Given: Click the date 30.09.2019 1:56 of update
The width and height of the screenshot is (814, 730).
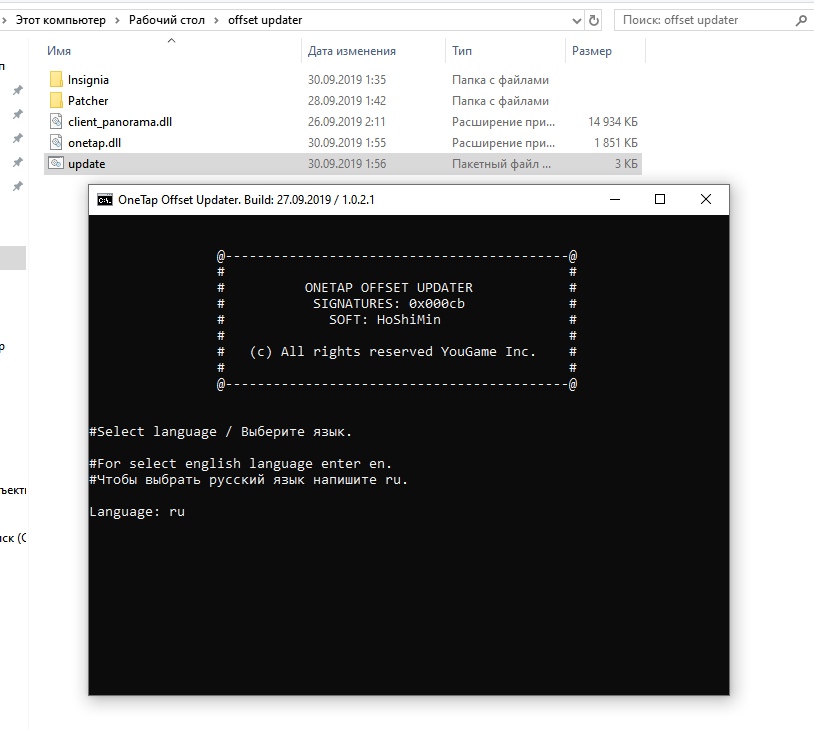Looking at the screenshot, I should tap(347, 164).
